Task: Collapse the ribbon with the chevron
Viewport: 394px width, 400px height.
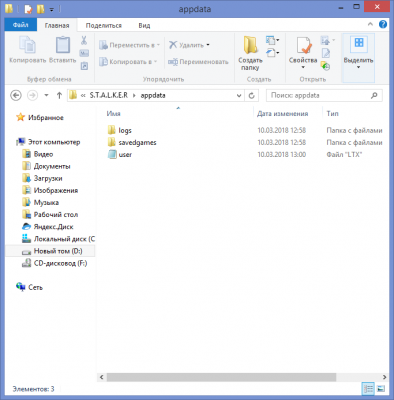Action: 370,24
